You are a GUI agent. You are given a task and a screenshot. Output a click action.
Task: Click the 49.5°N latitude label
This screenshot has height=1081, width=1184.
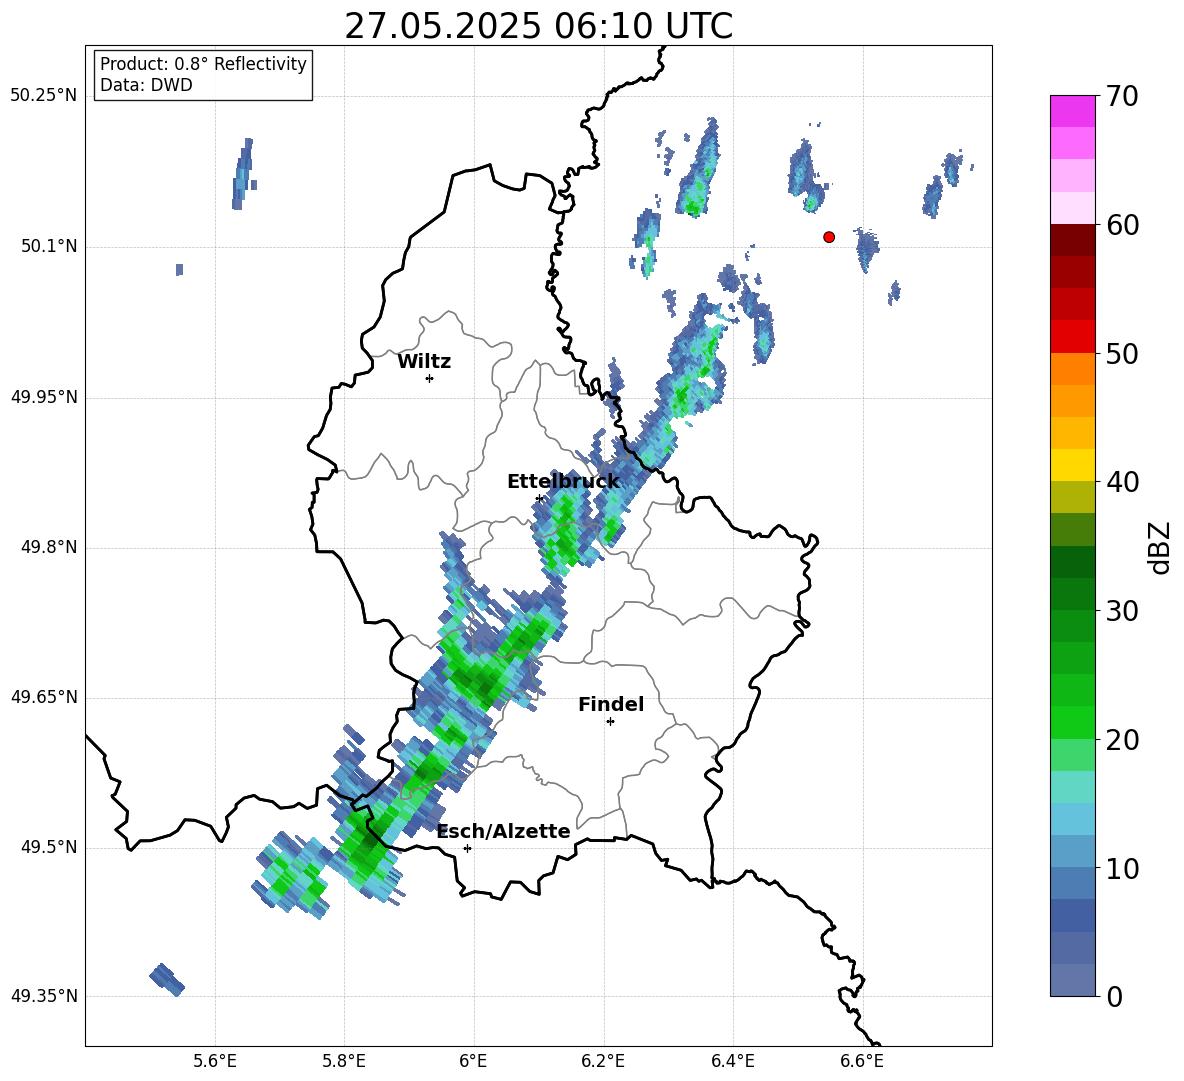[x=50, y=847]
